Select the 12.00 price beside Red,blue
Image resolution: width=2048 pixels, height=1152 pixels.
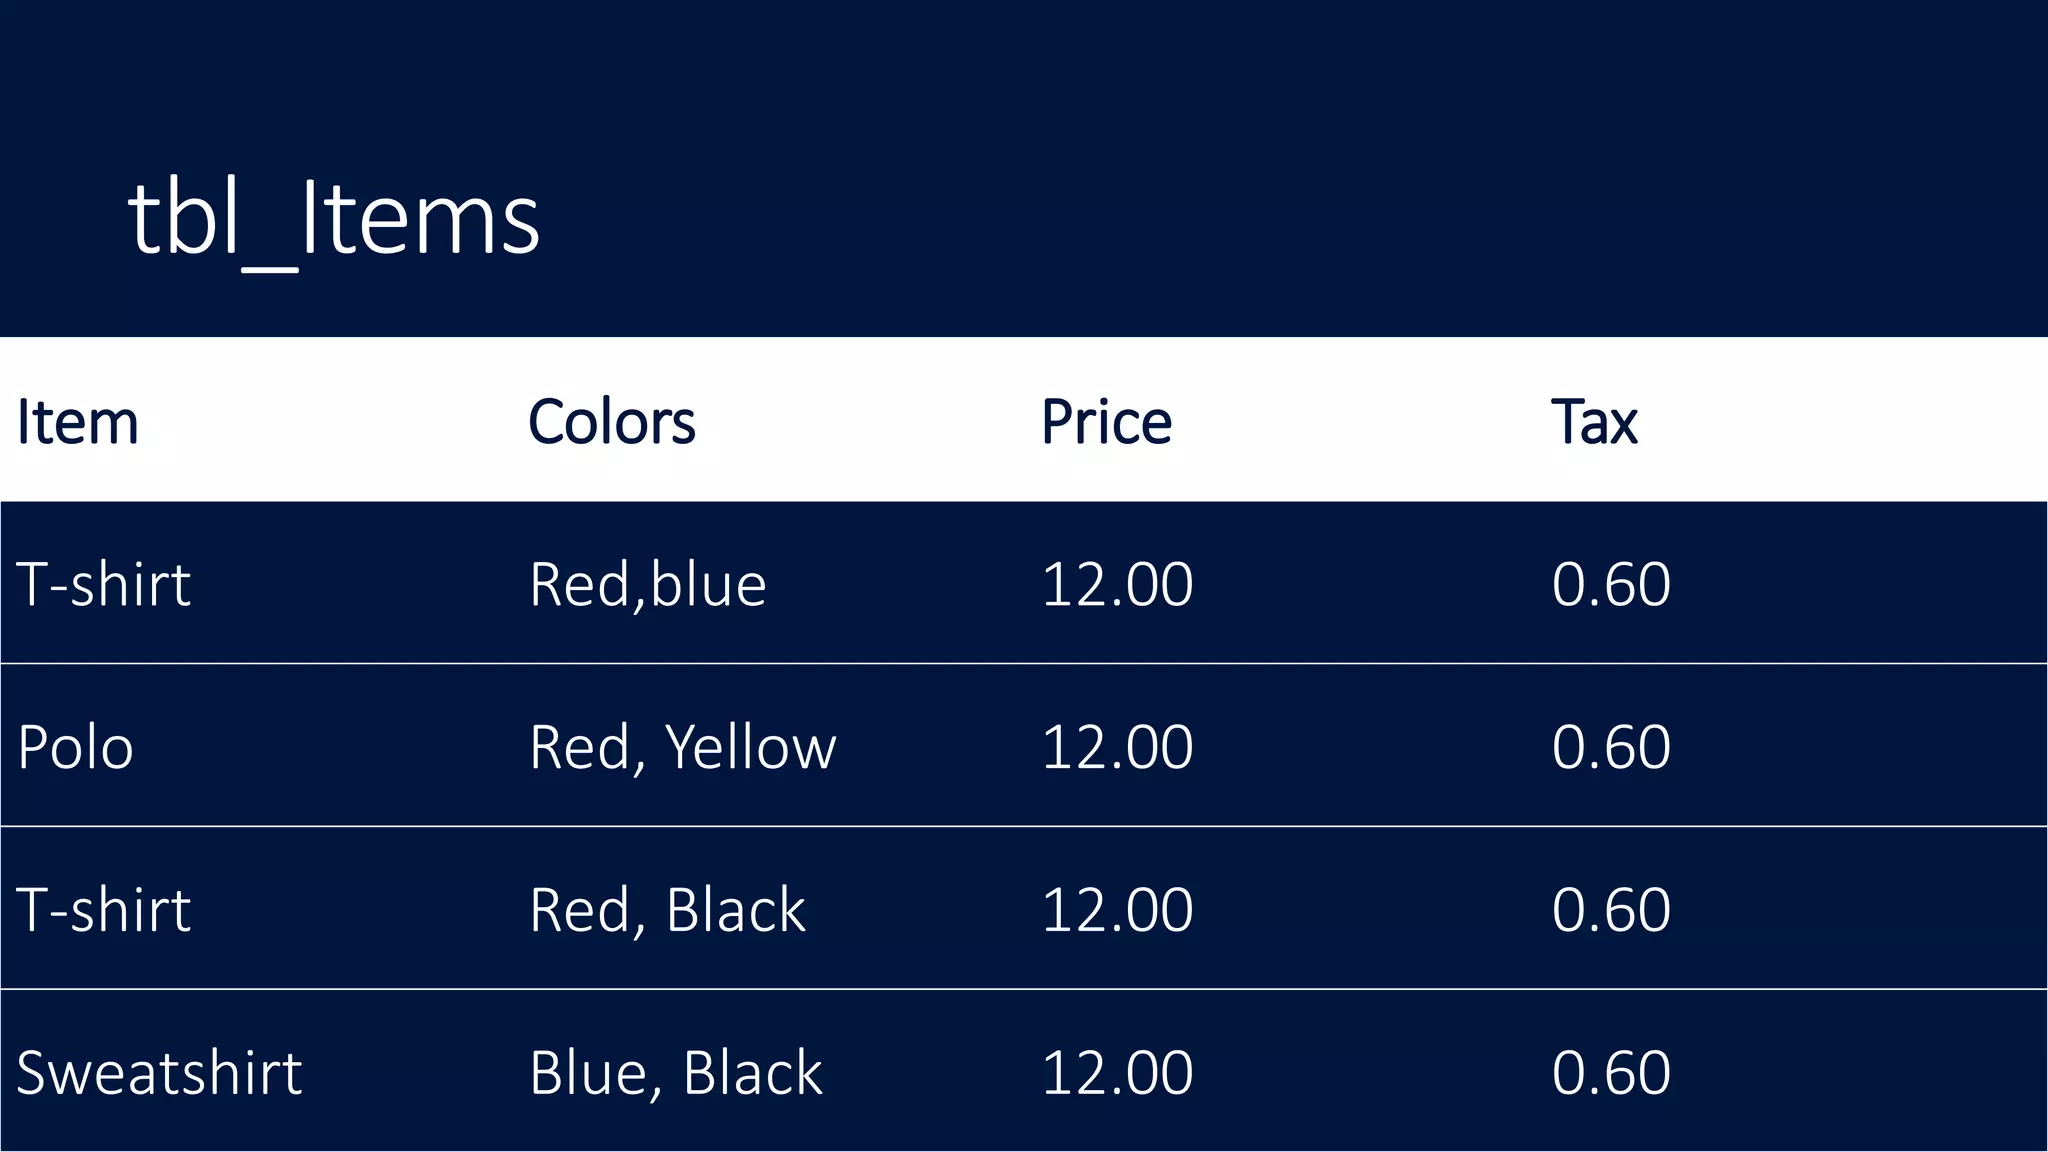coord(1117,584)
